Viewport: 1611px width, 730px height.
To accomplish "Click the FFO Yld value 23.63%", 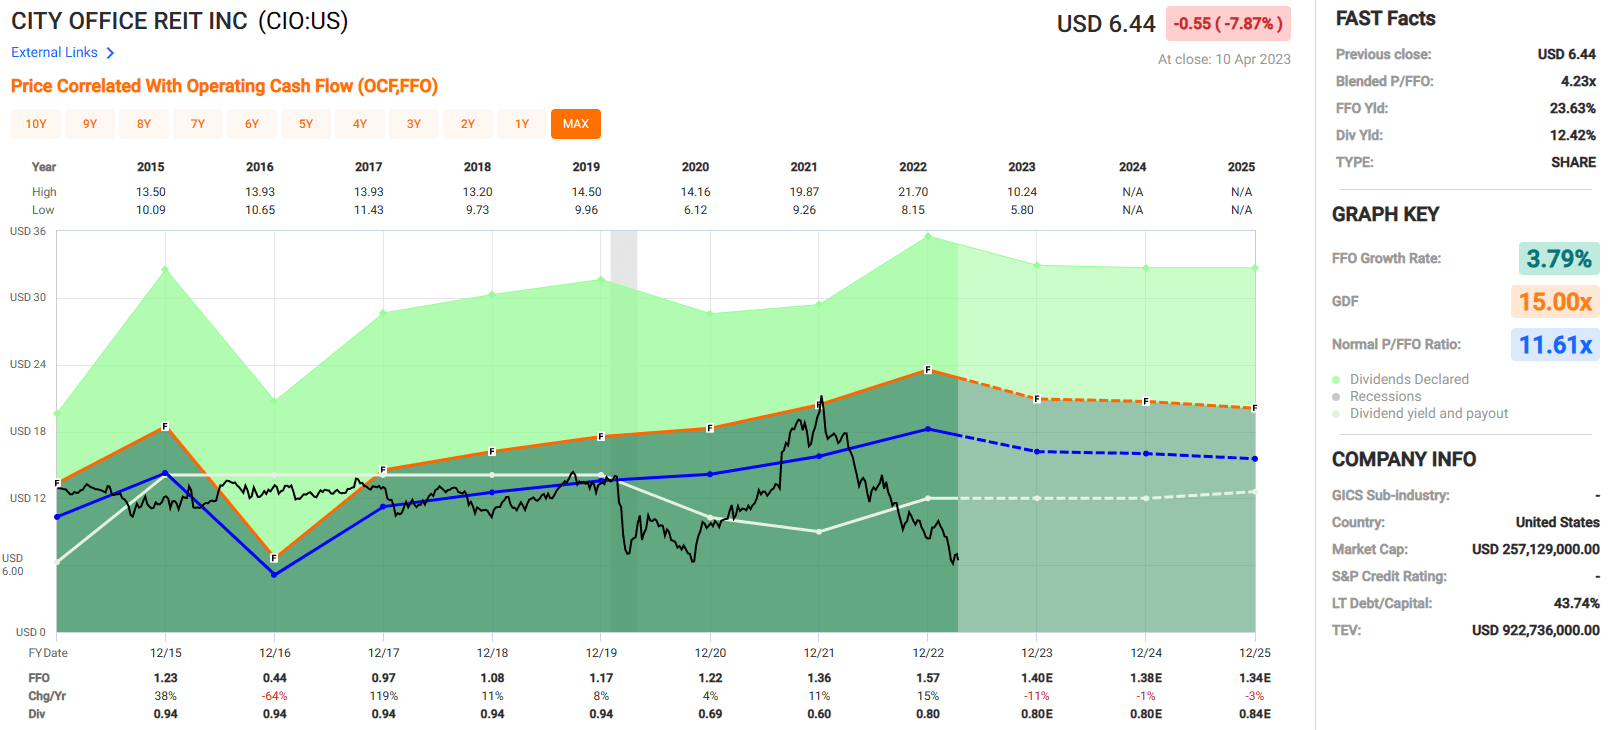I will [x=1573, y=108].
